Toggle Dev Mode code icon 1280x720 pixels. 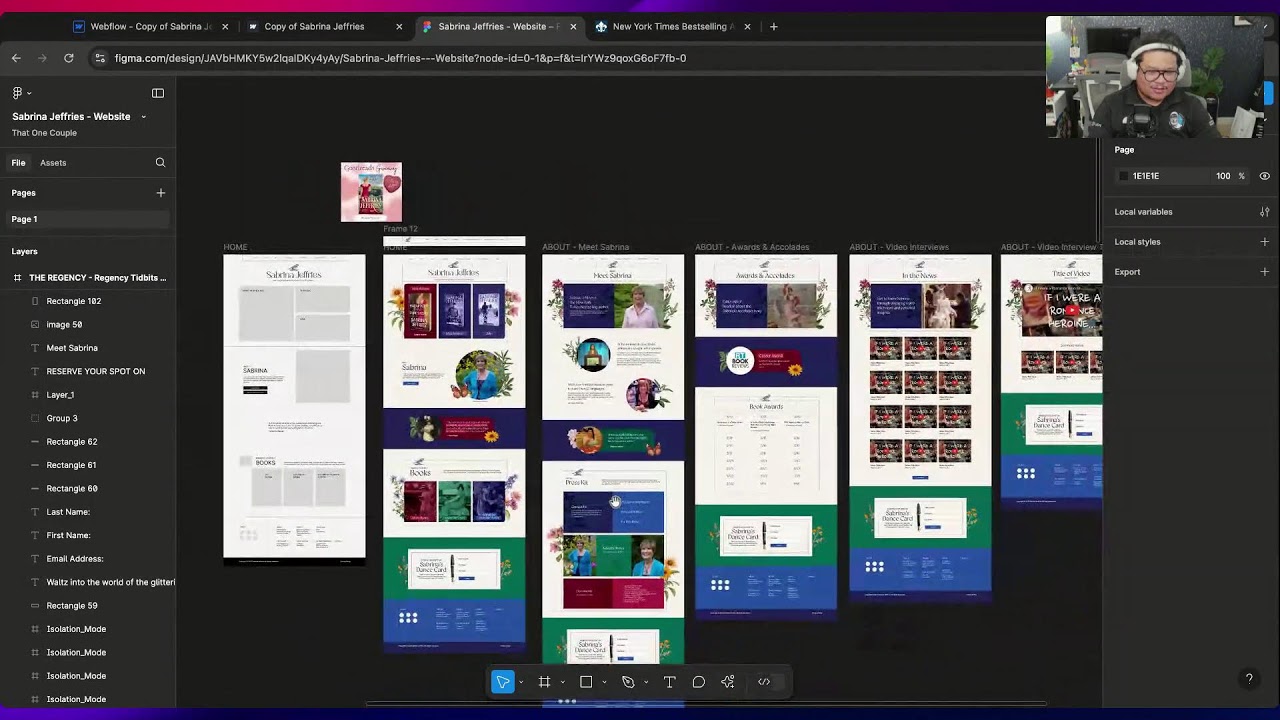click(x=764, y=682)
